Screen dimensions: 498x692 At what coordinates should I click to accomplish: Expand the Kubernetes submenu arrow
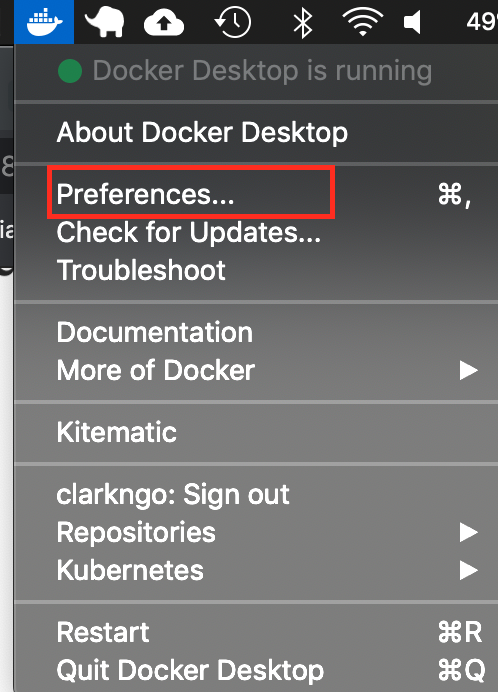point(468,570)
